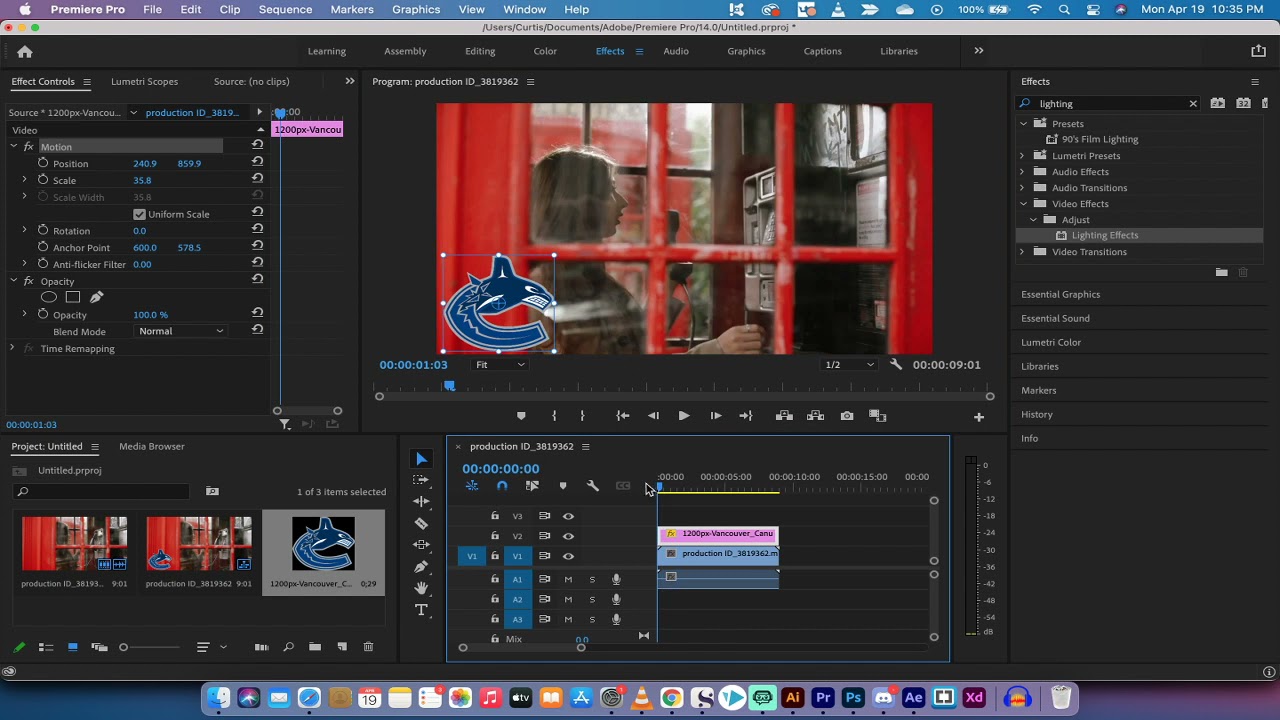Expand Time Remapping in Effect Controls
Viewport: 1280px width, 720px height.
pyautogui.click(x=12, y=348)
